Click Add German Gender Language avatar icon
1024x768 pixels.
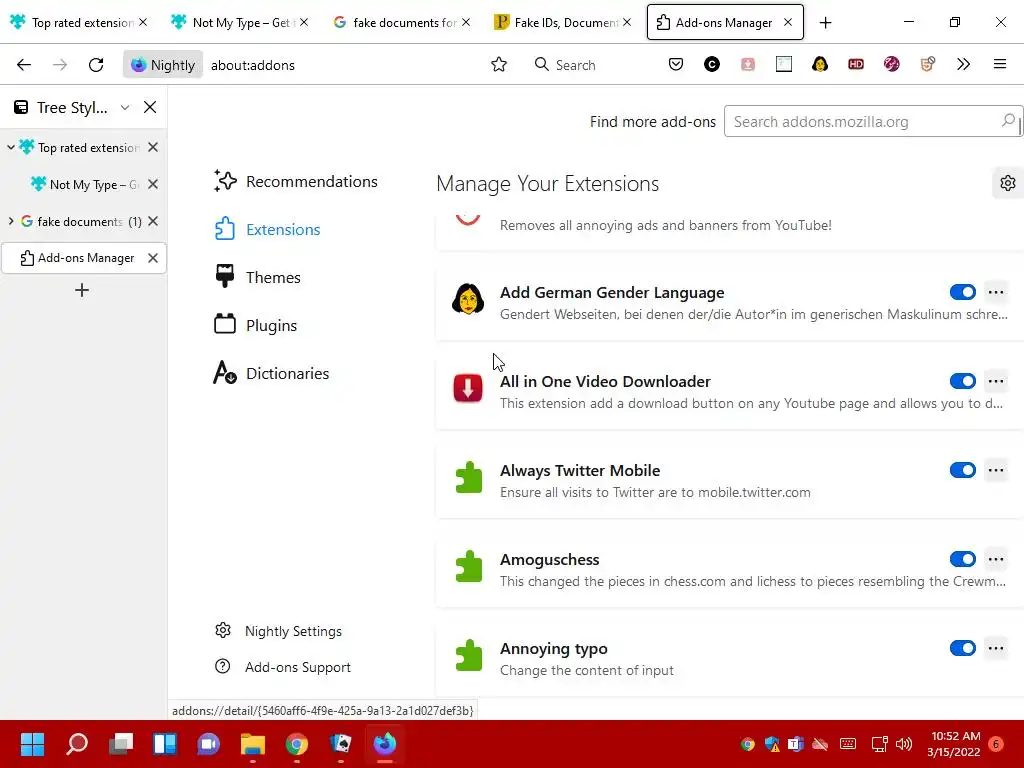coord(468,299)
